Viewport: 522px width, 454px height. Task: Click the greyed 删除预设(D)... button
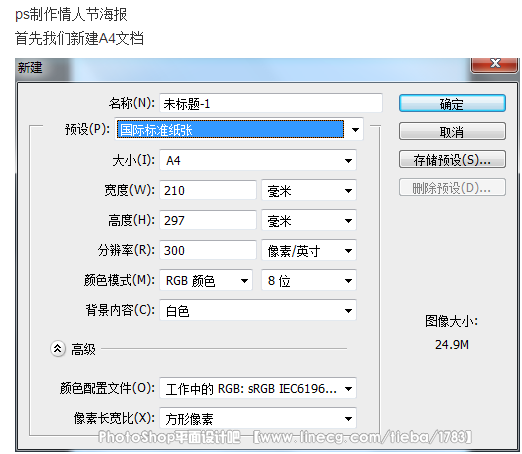point(452,187)
